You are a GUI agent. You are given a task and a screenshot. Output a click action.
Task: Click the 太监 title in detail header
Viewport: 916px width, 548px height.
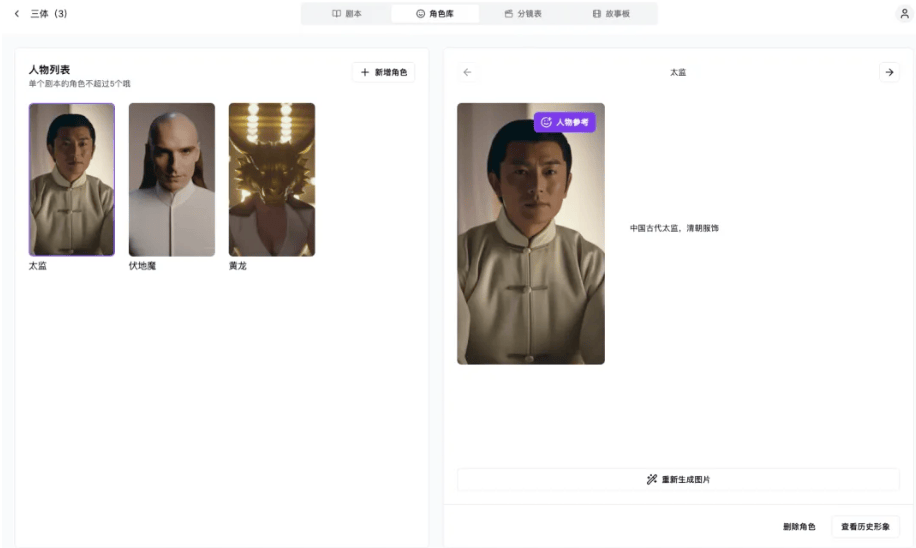tap(678, 72)
